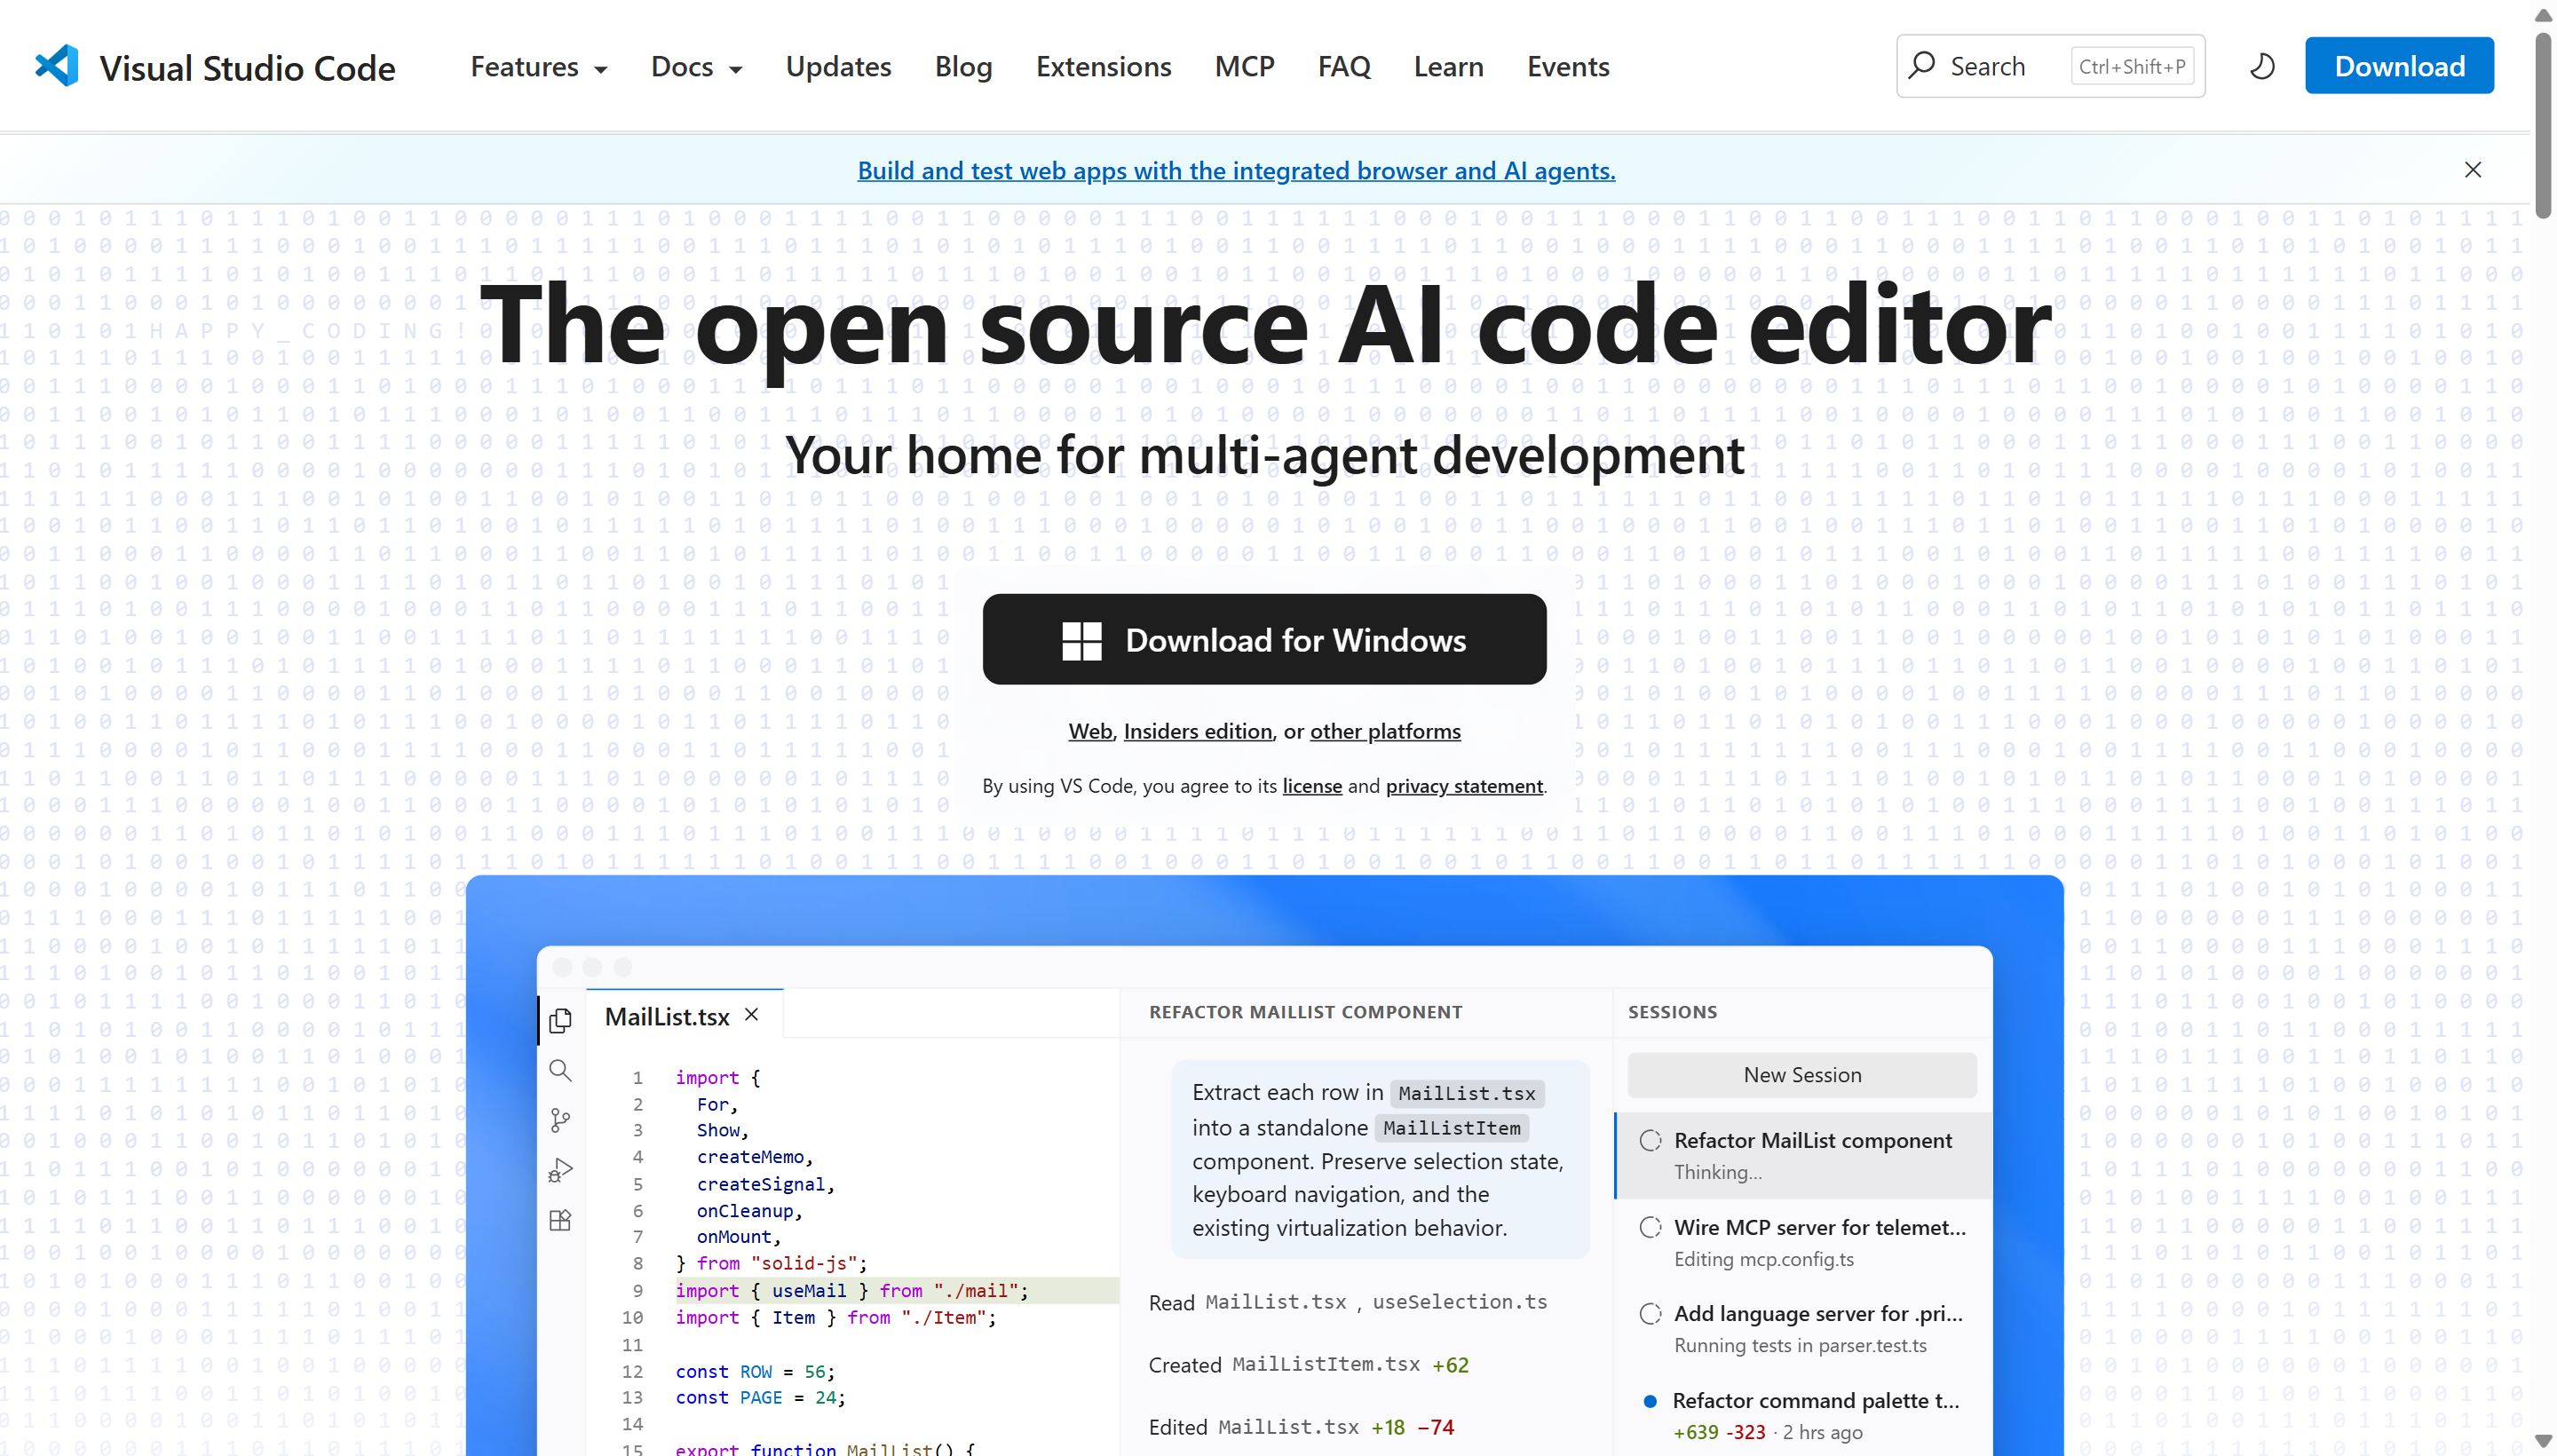Click the blue Download button in header
2557x1456 pixels.
click(2399, 66)
